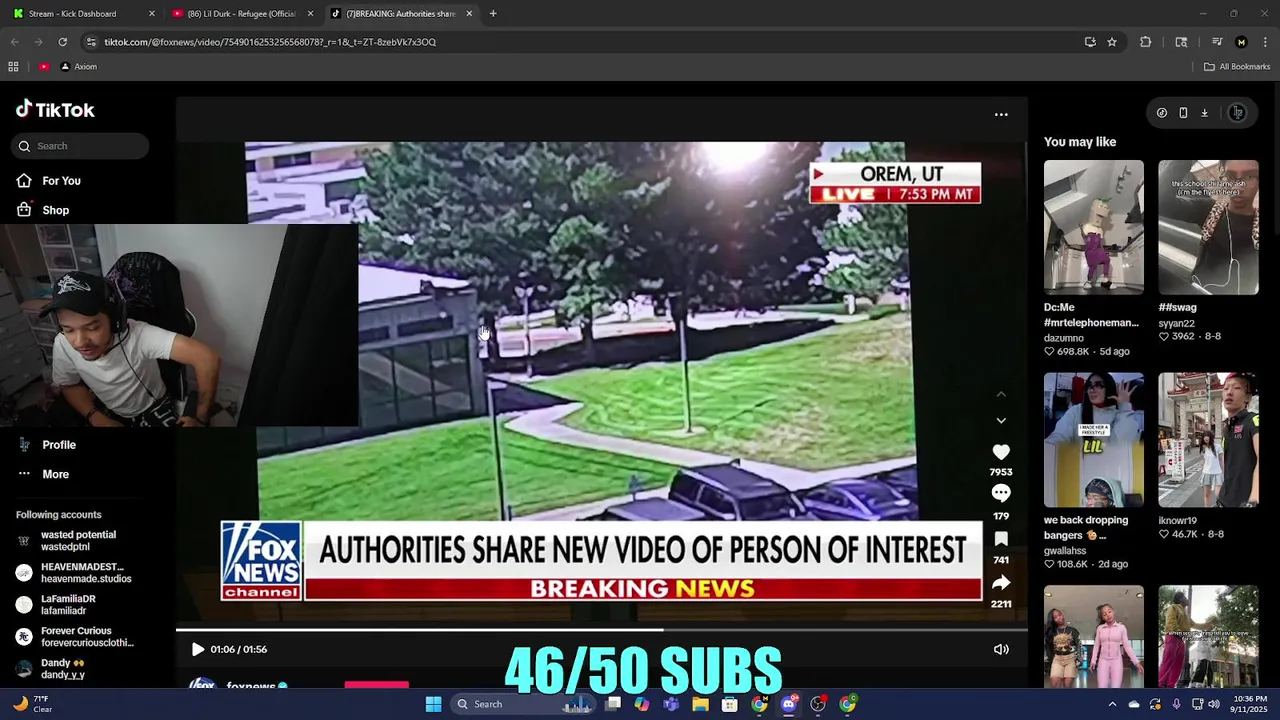The height and width of the screenshot is (720, 1280).
Task: Click the TikTok coin icon in top pill
Action: click(1161, 113)
